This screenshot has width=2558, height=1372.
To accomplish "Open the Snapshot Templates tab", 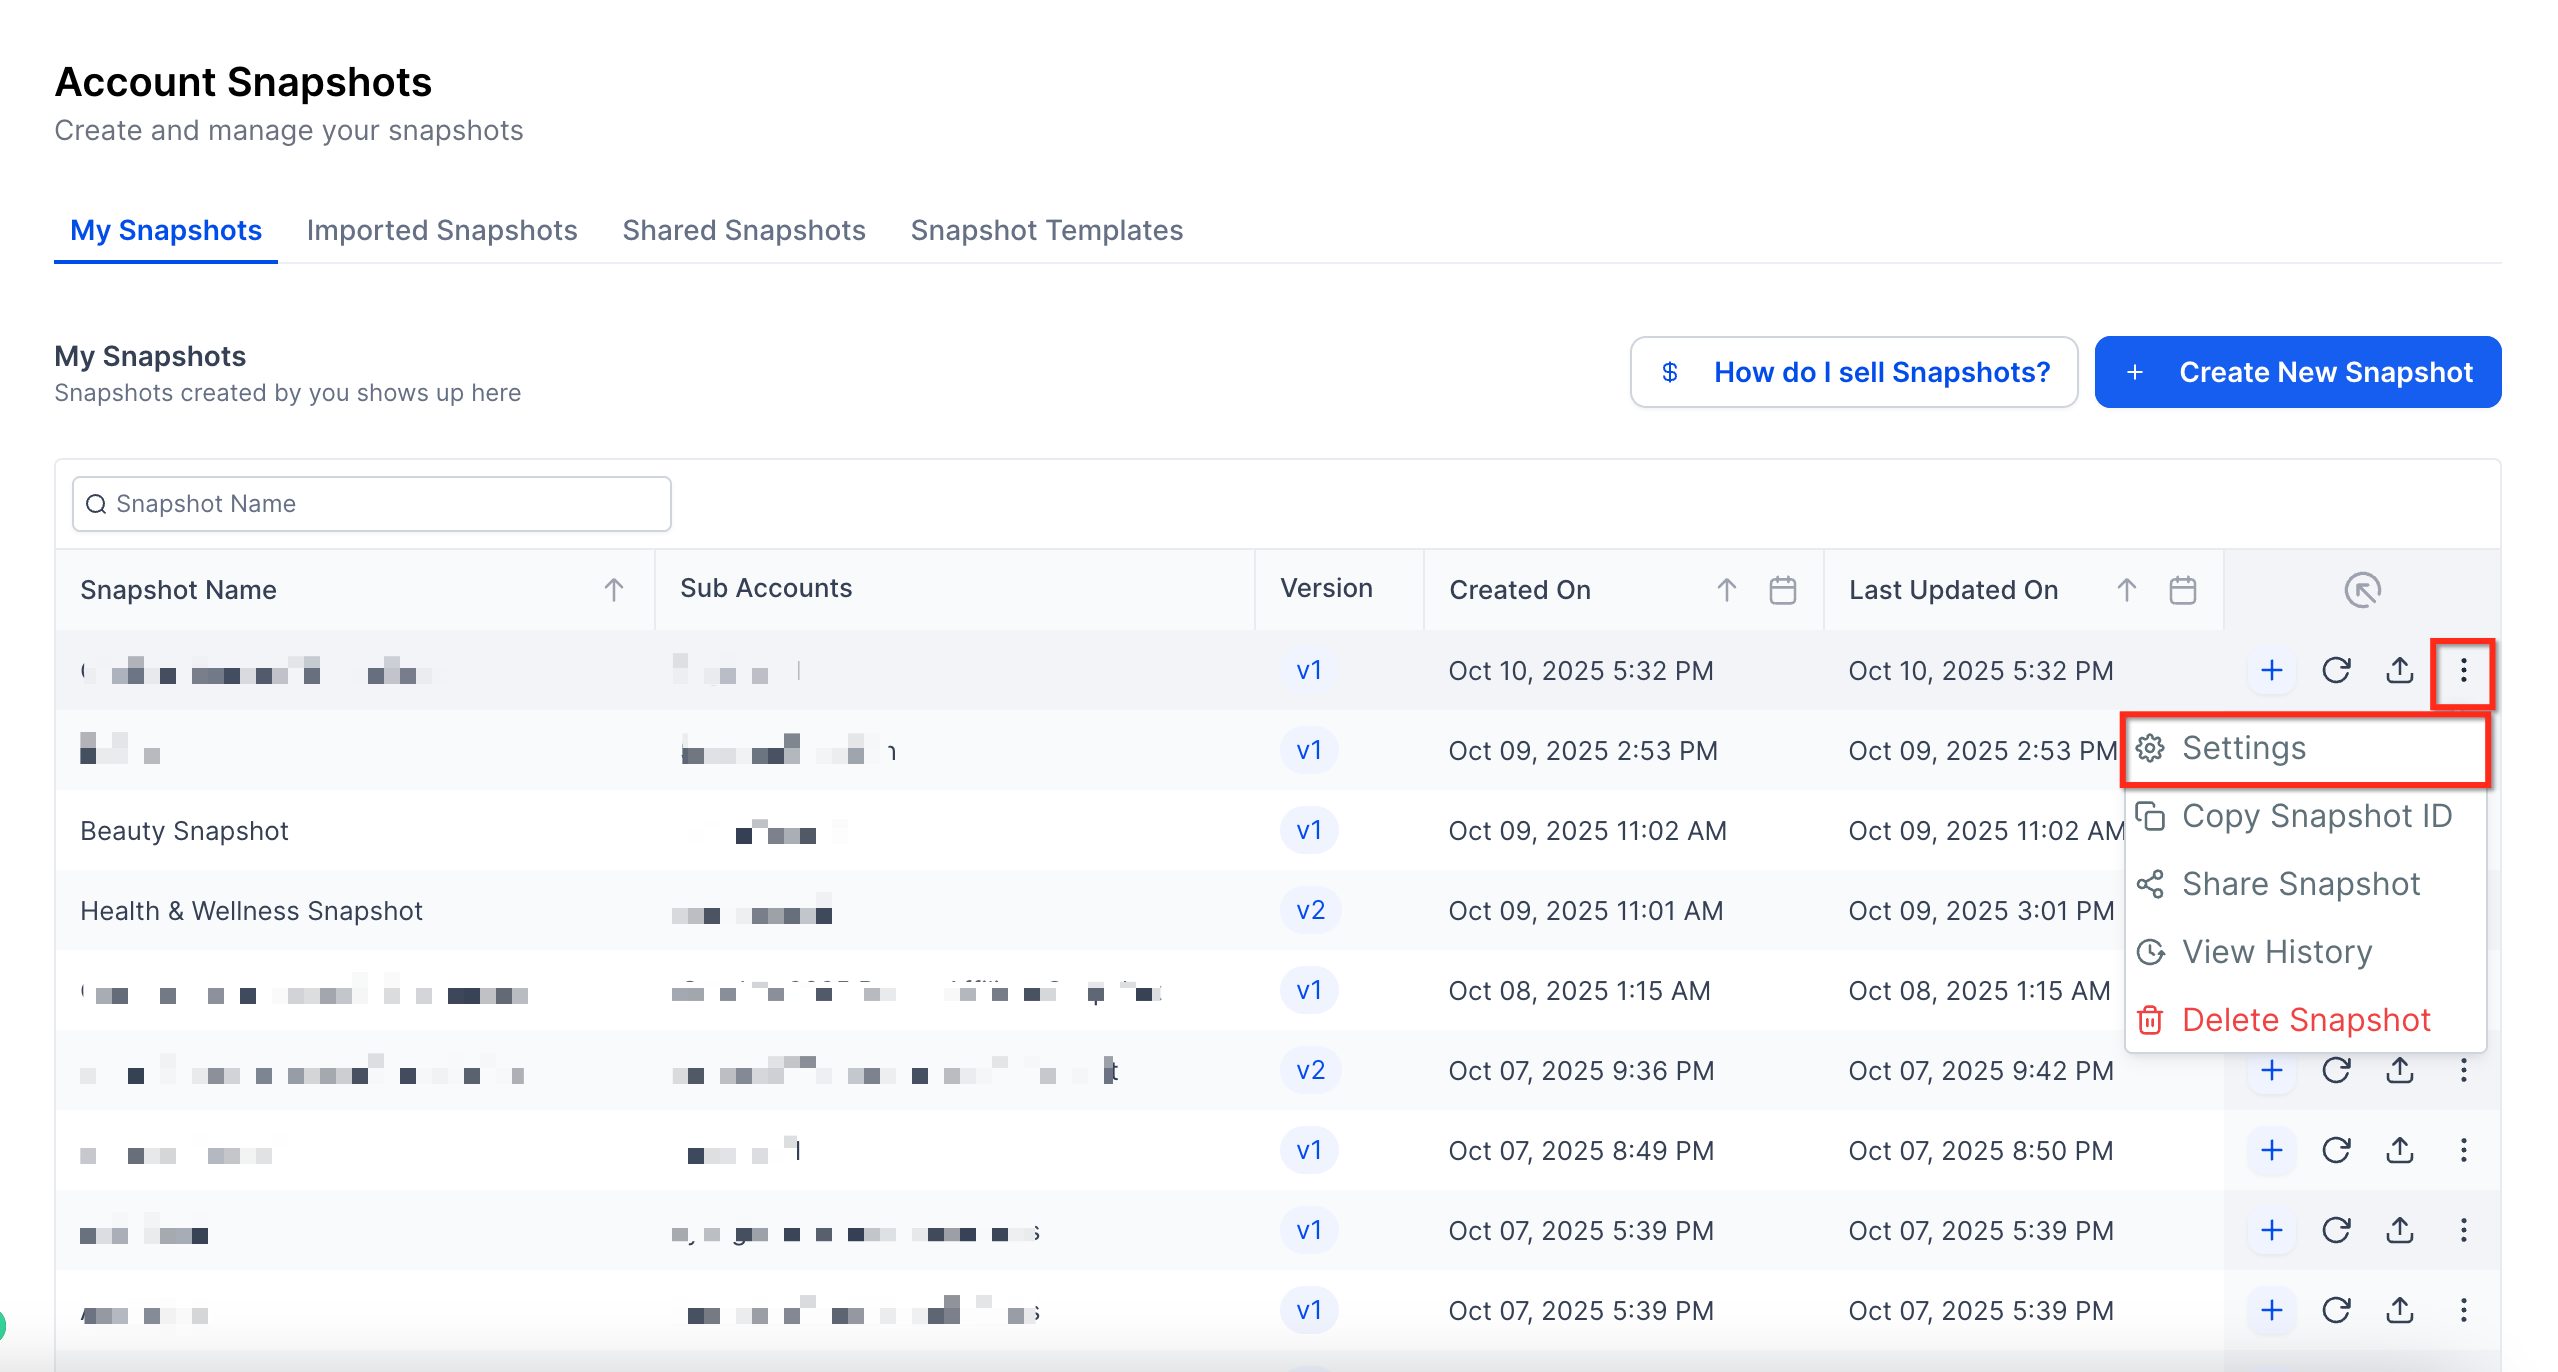I will pos(1046,230).
